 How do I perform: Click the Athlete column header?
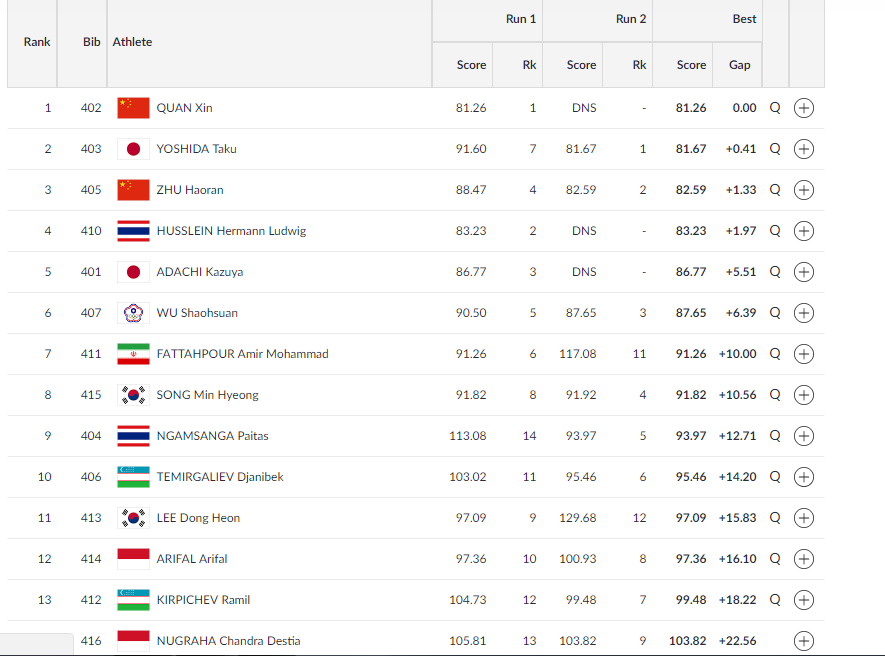132,42
